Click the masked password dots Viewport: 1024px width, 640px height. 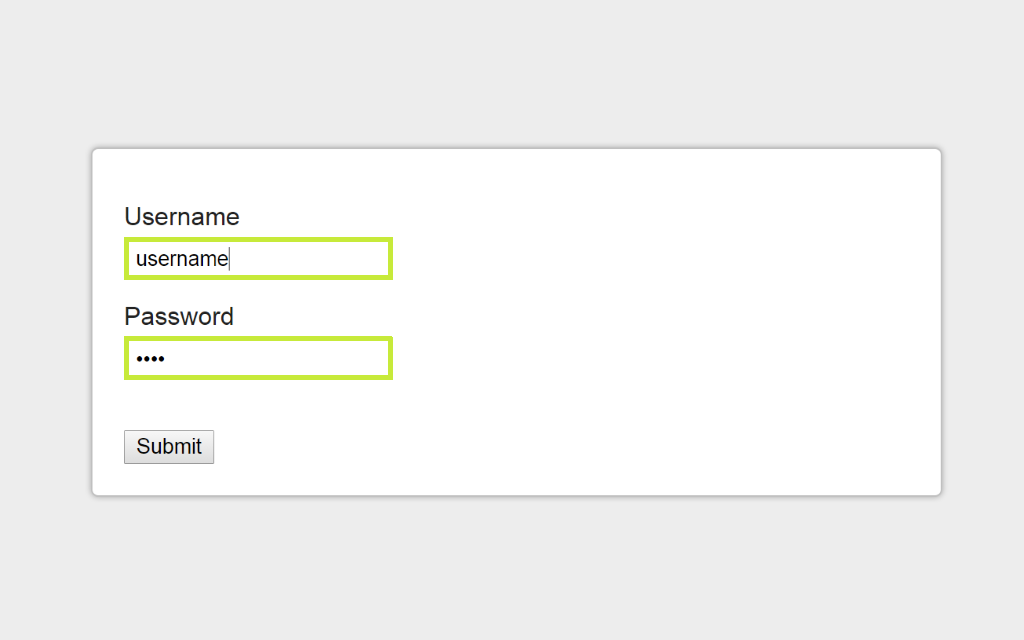pos(150,359)
